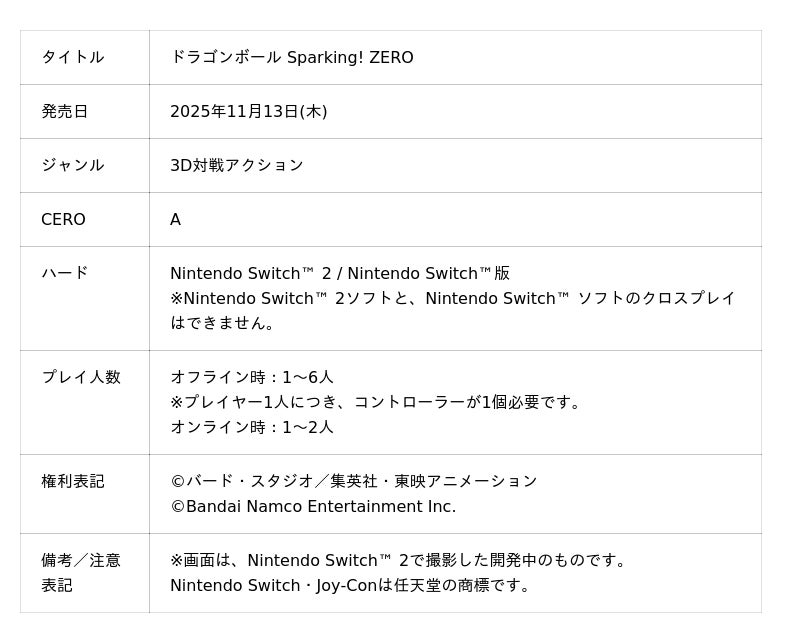Image resolution: width=800 pixels, height=643 pixels.
Task: Select the オフライン時:1〜6人 line
Action: (x=251, y=377)
